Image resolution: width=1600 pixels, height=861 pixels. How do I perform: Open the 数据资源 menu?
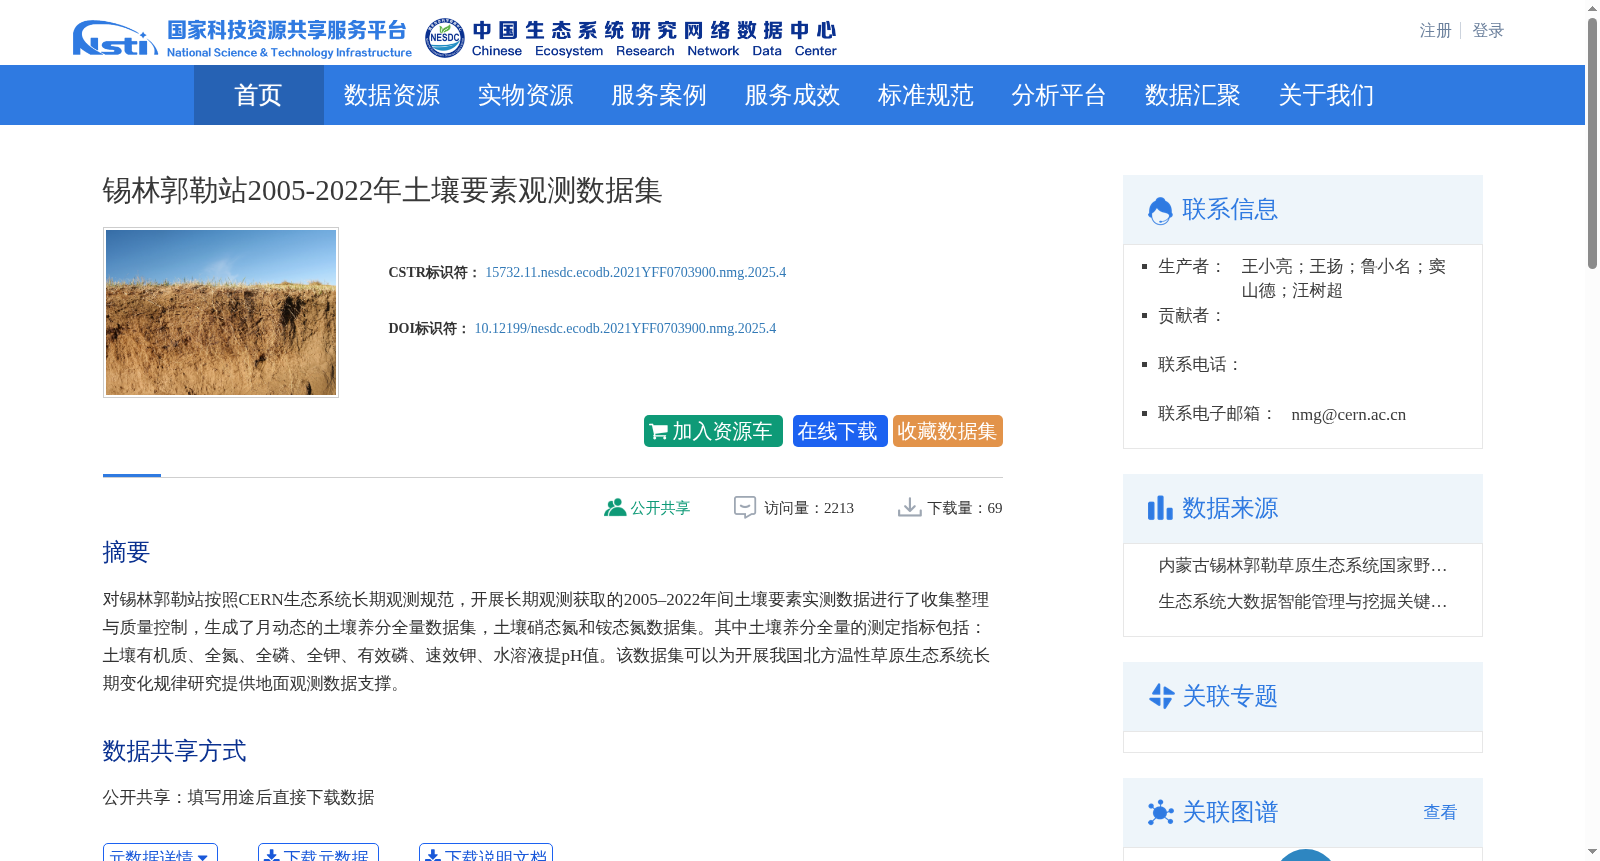(392, 95)
